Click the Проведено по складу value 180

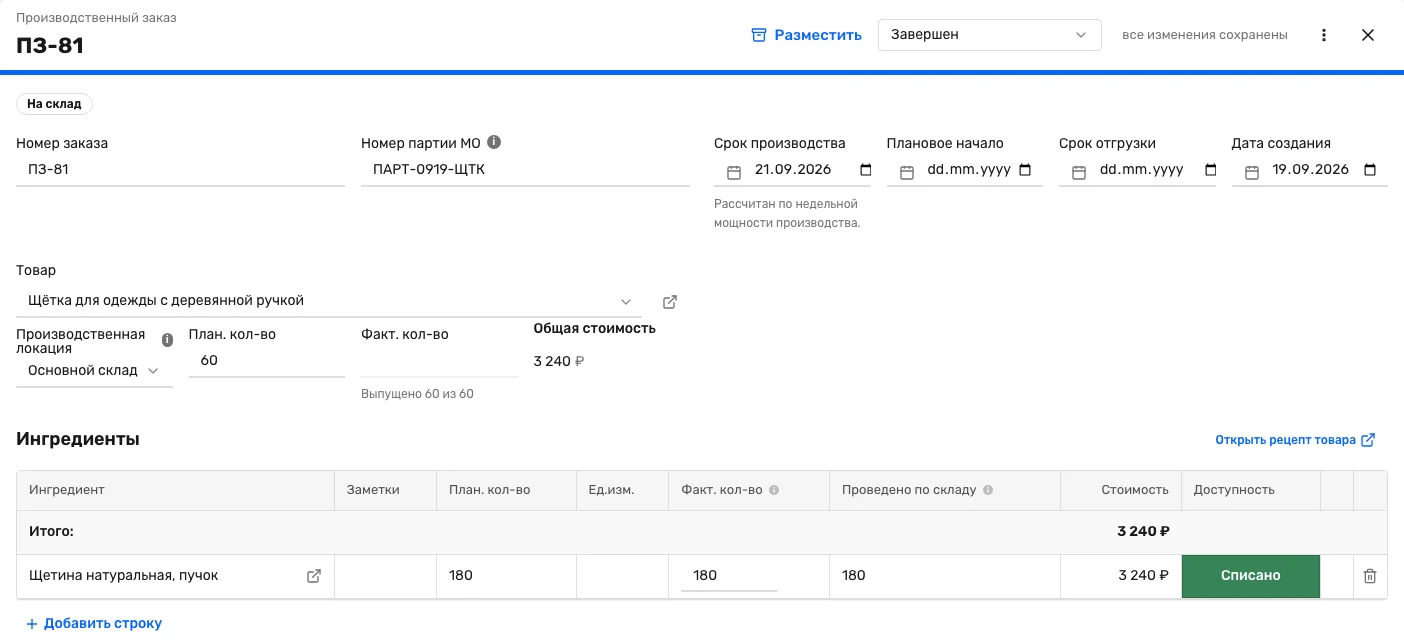click(x=854, y=576)
